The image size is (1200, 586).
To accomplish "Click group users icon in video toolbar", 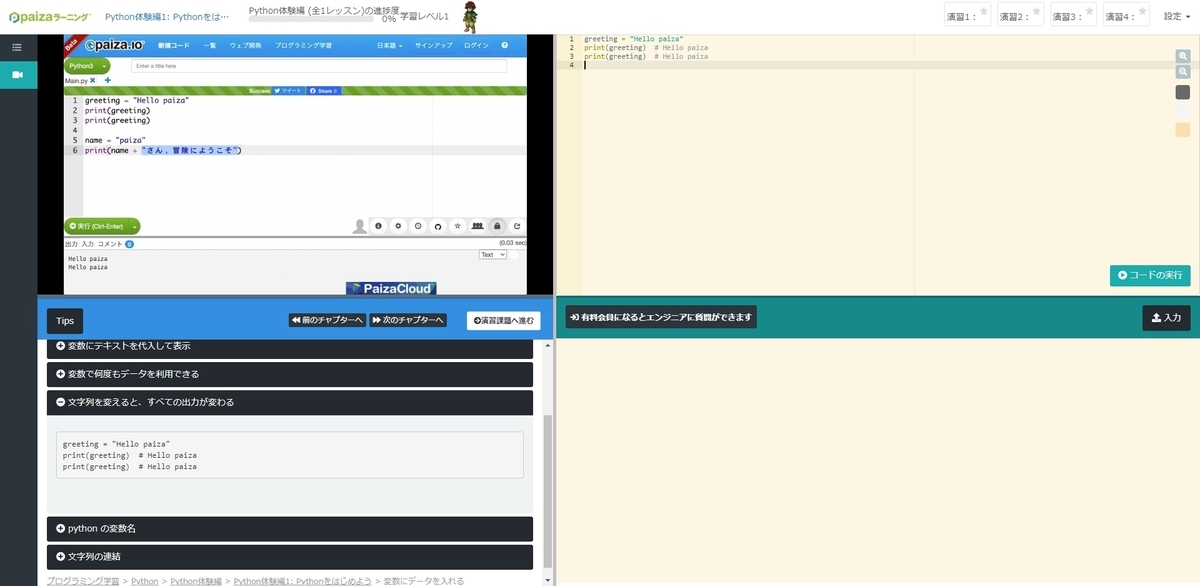I will click(x=477, y=226).
